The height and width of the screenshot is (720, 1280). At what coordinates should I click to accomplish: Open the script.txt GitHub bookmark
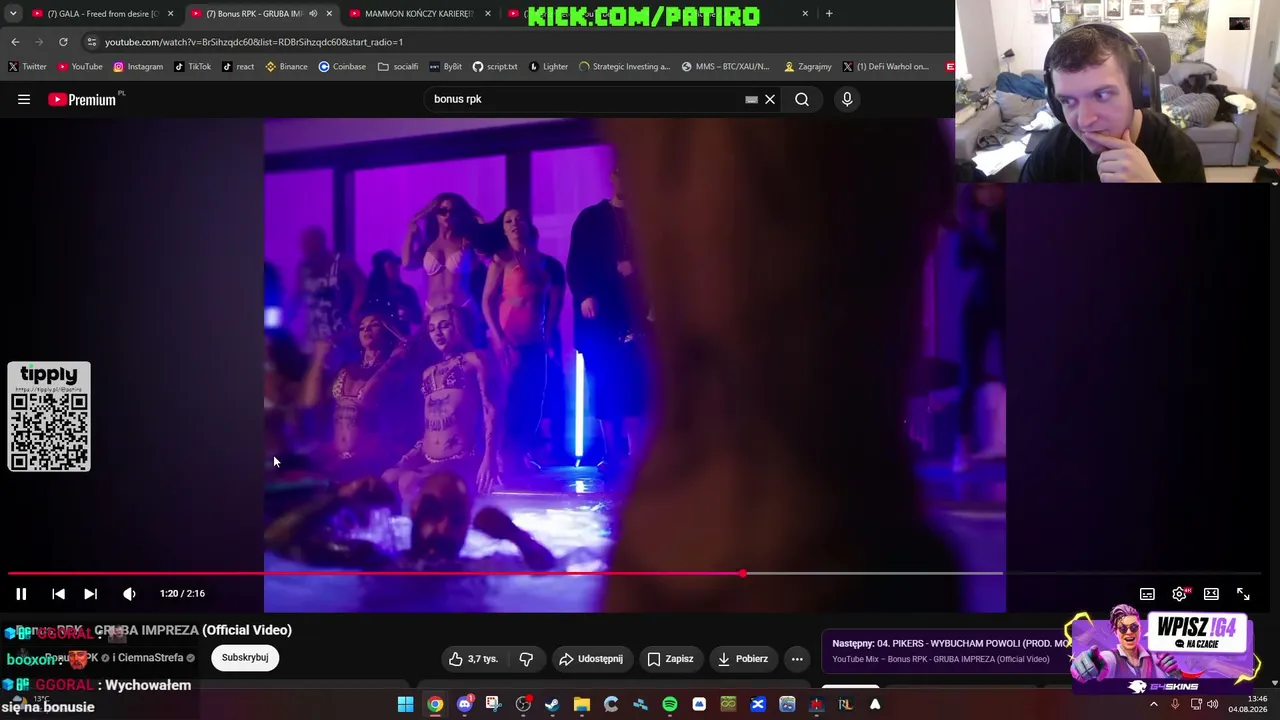pyautogui.click(x=495, y=67)
